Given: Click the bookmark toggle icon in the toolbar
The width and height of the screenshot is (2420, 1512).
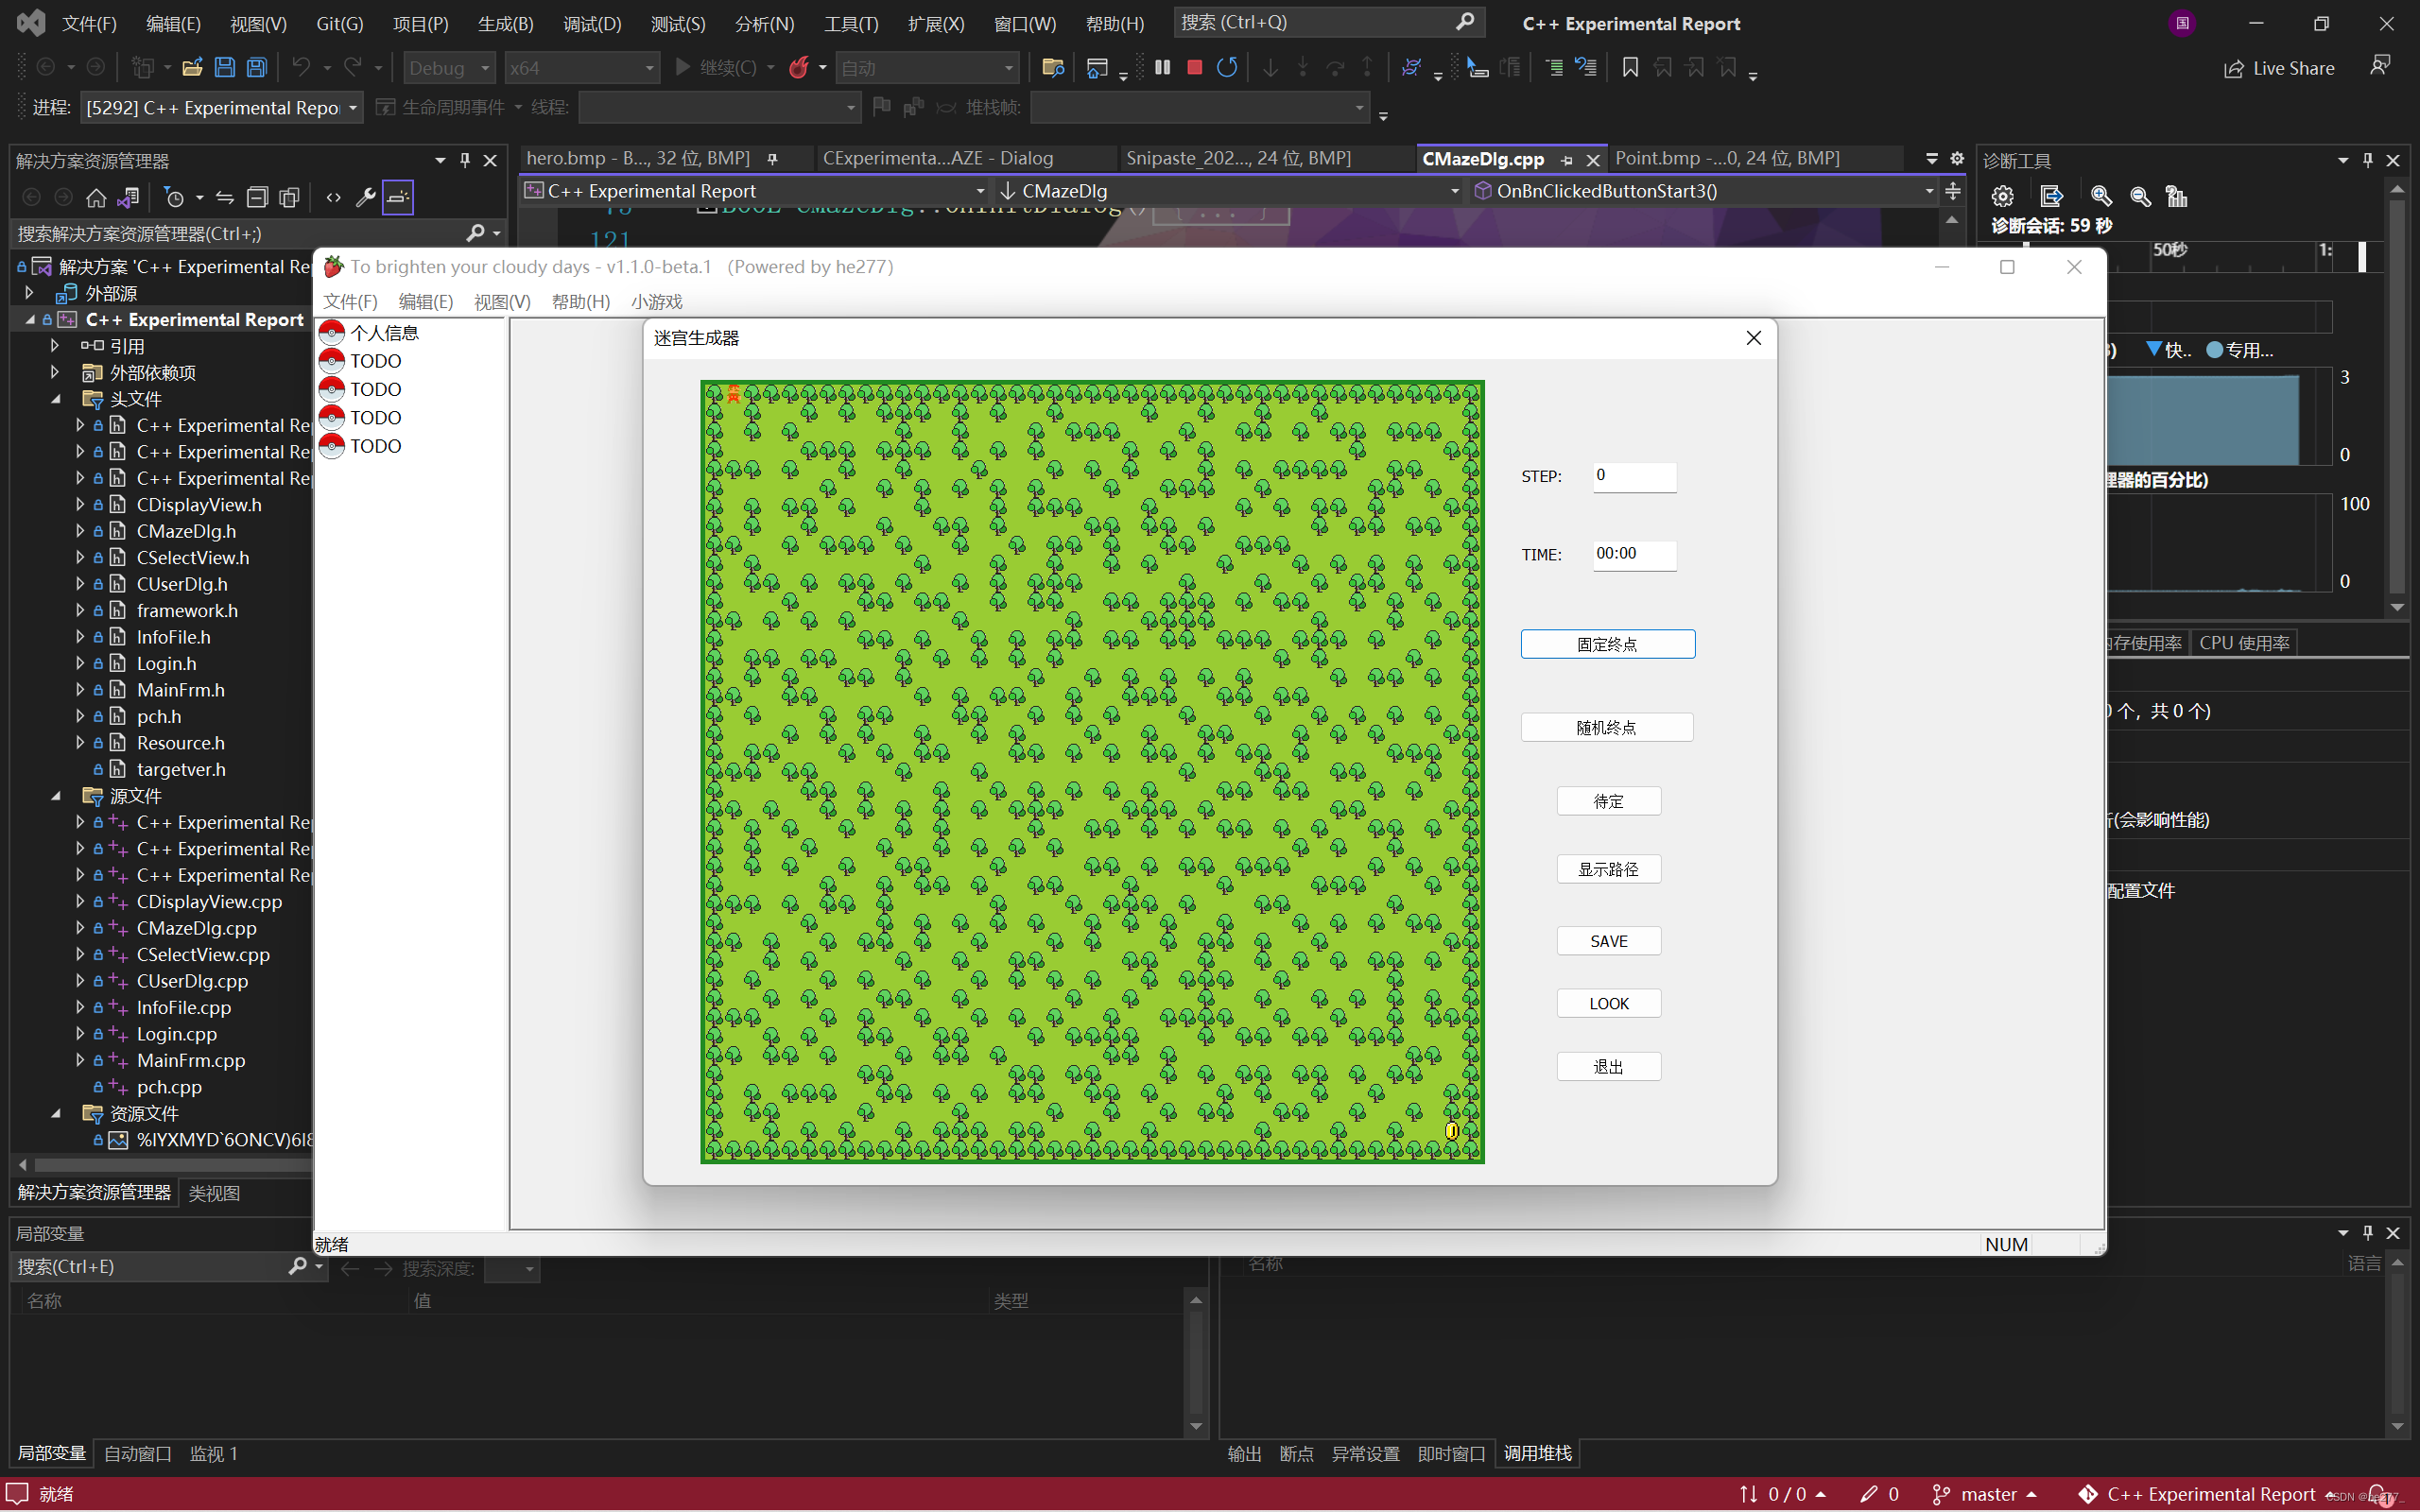Looking at the screenshot, I should click(x=1630, y=67).
